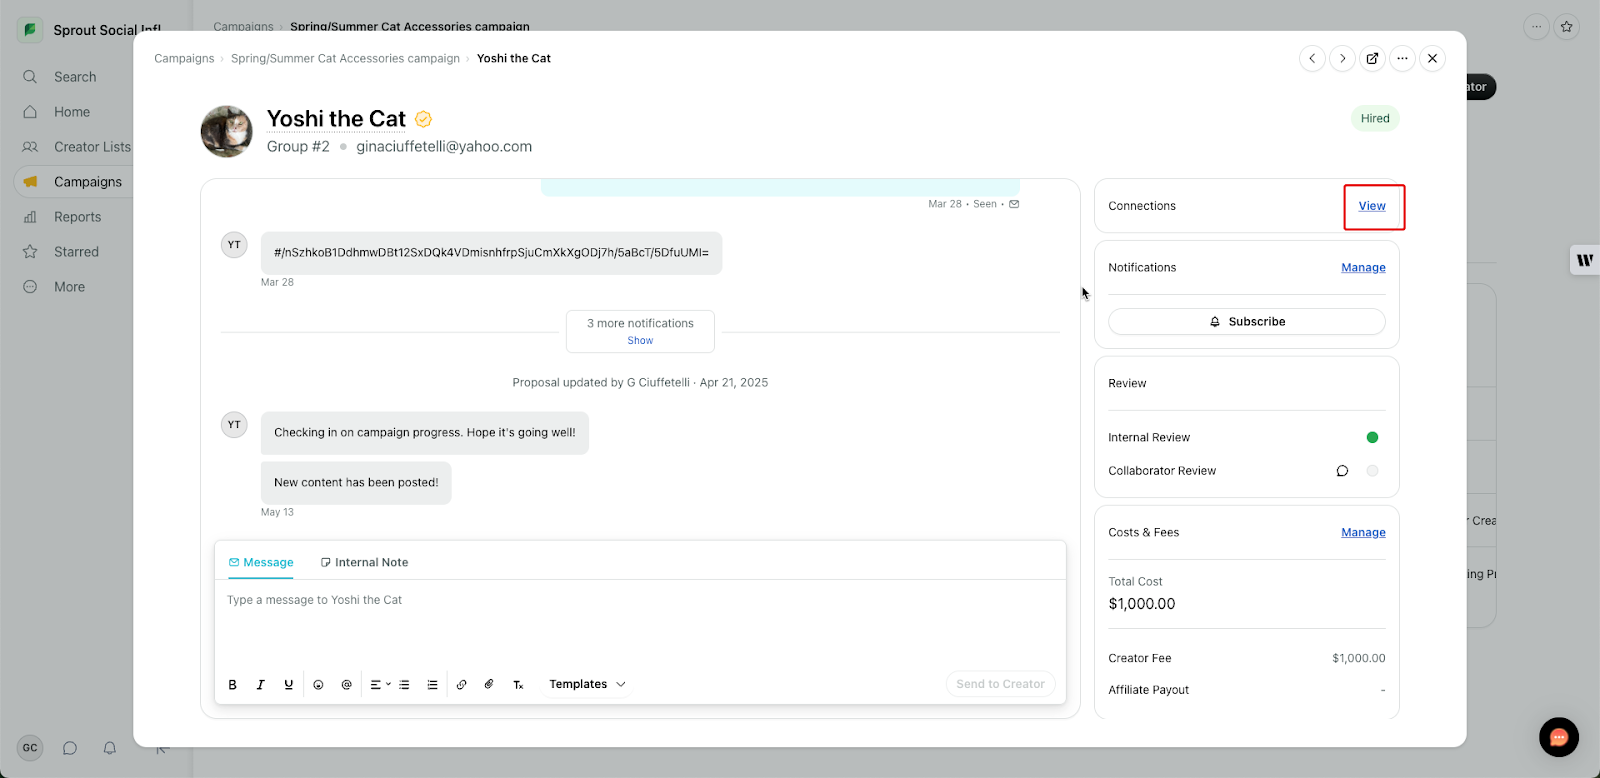Screen dimensions: 1600x778
Task: Click the ginaciuffetelli@yahoo.com email address
Action: (x=444, y=147)
